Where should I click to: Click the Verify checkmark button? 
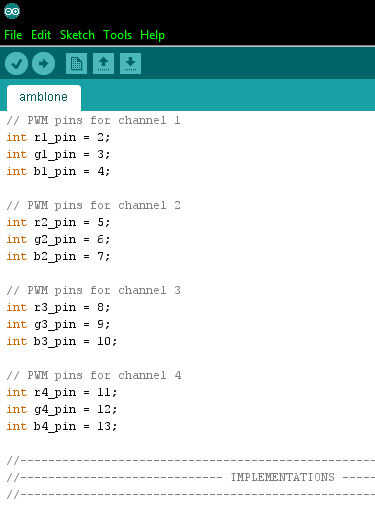click(x=16, y=63)
